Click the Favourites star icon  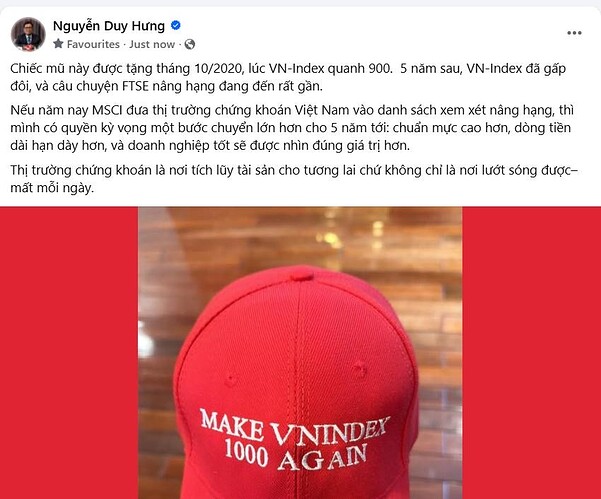coord(58,44)
